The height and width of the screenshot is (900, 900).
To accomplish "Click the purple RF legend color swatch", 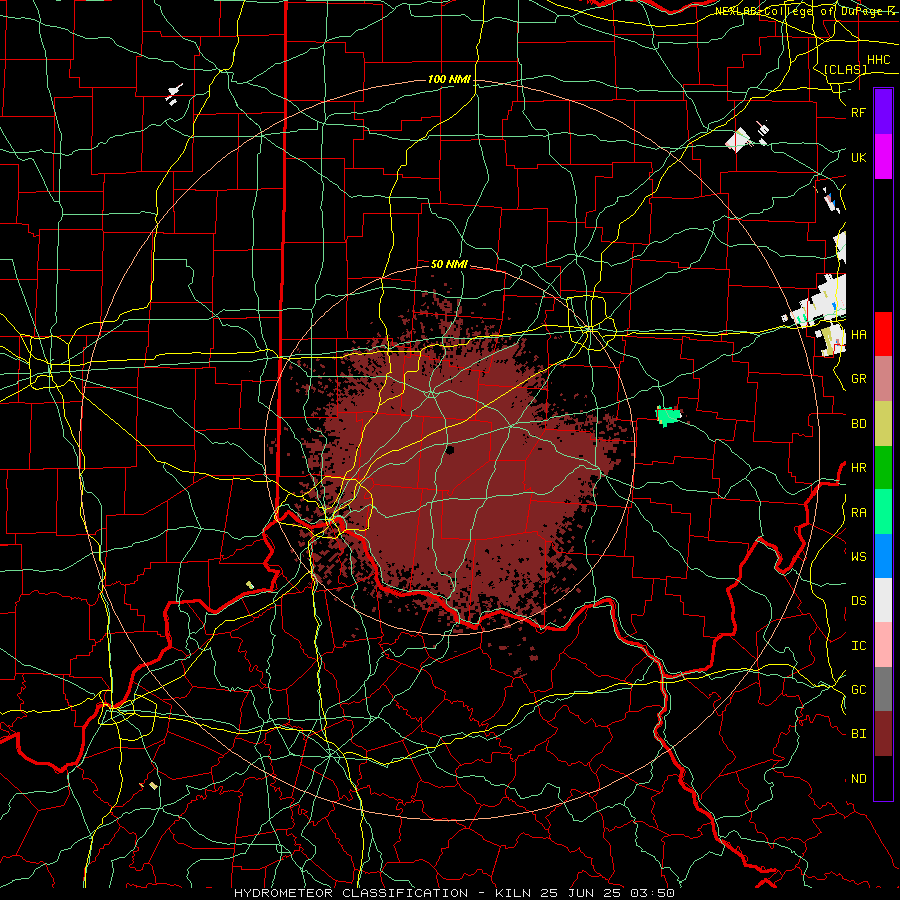I will pos(883,111).
